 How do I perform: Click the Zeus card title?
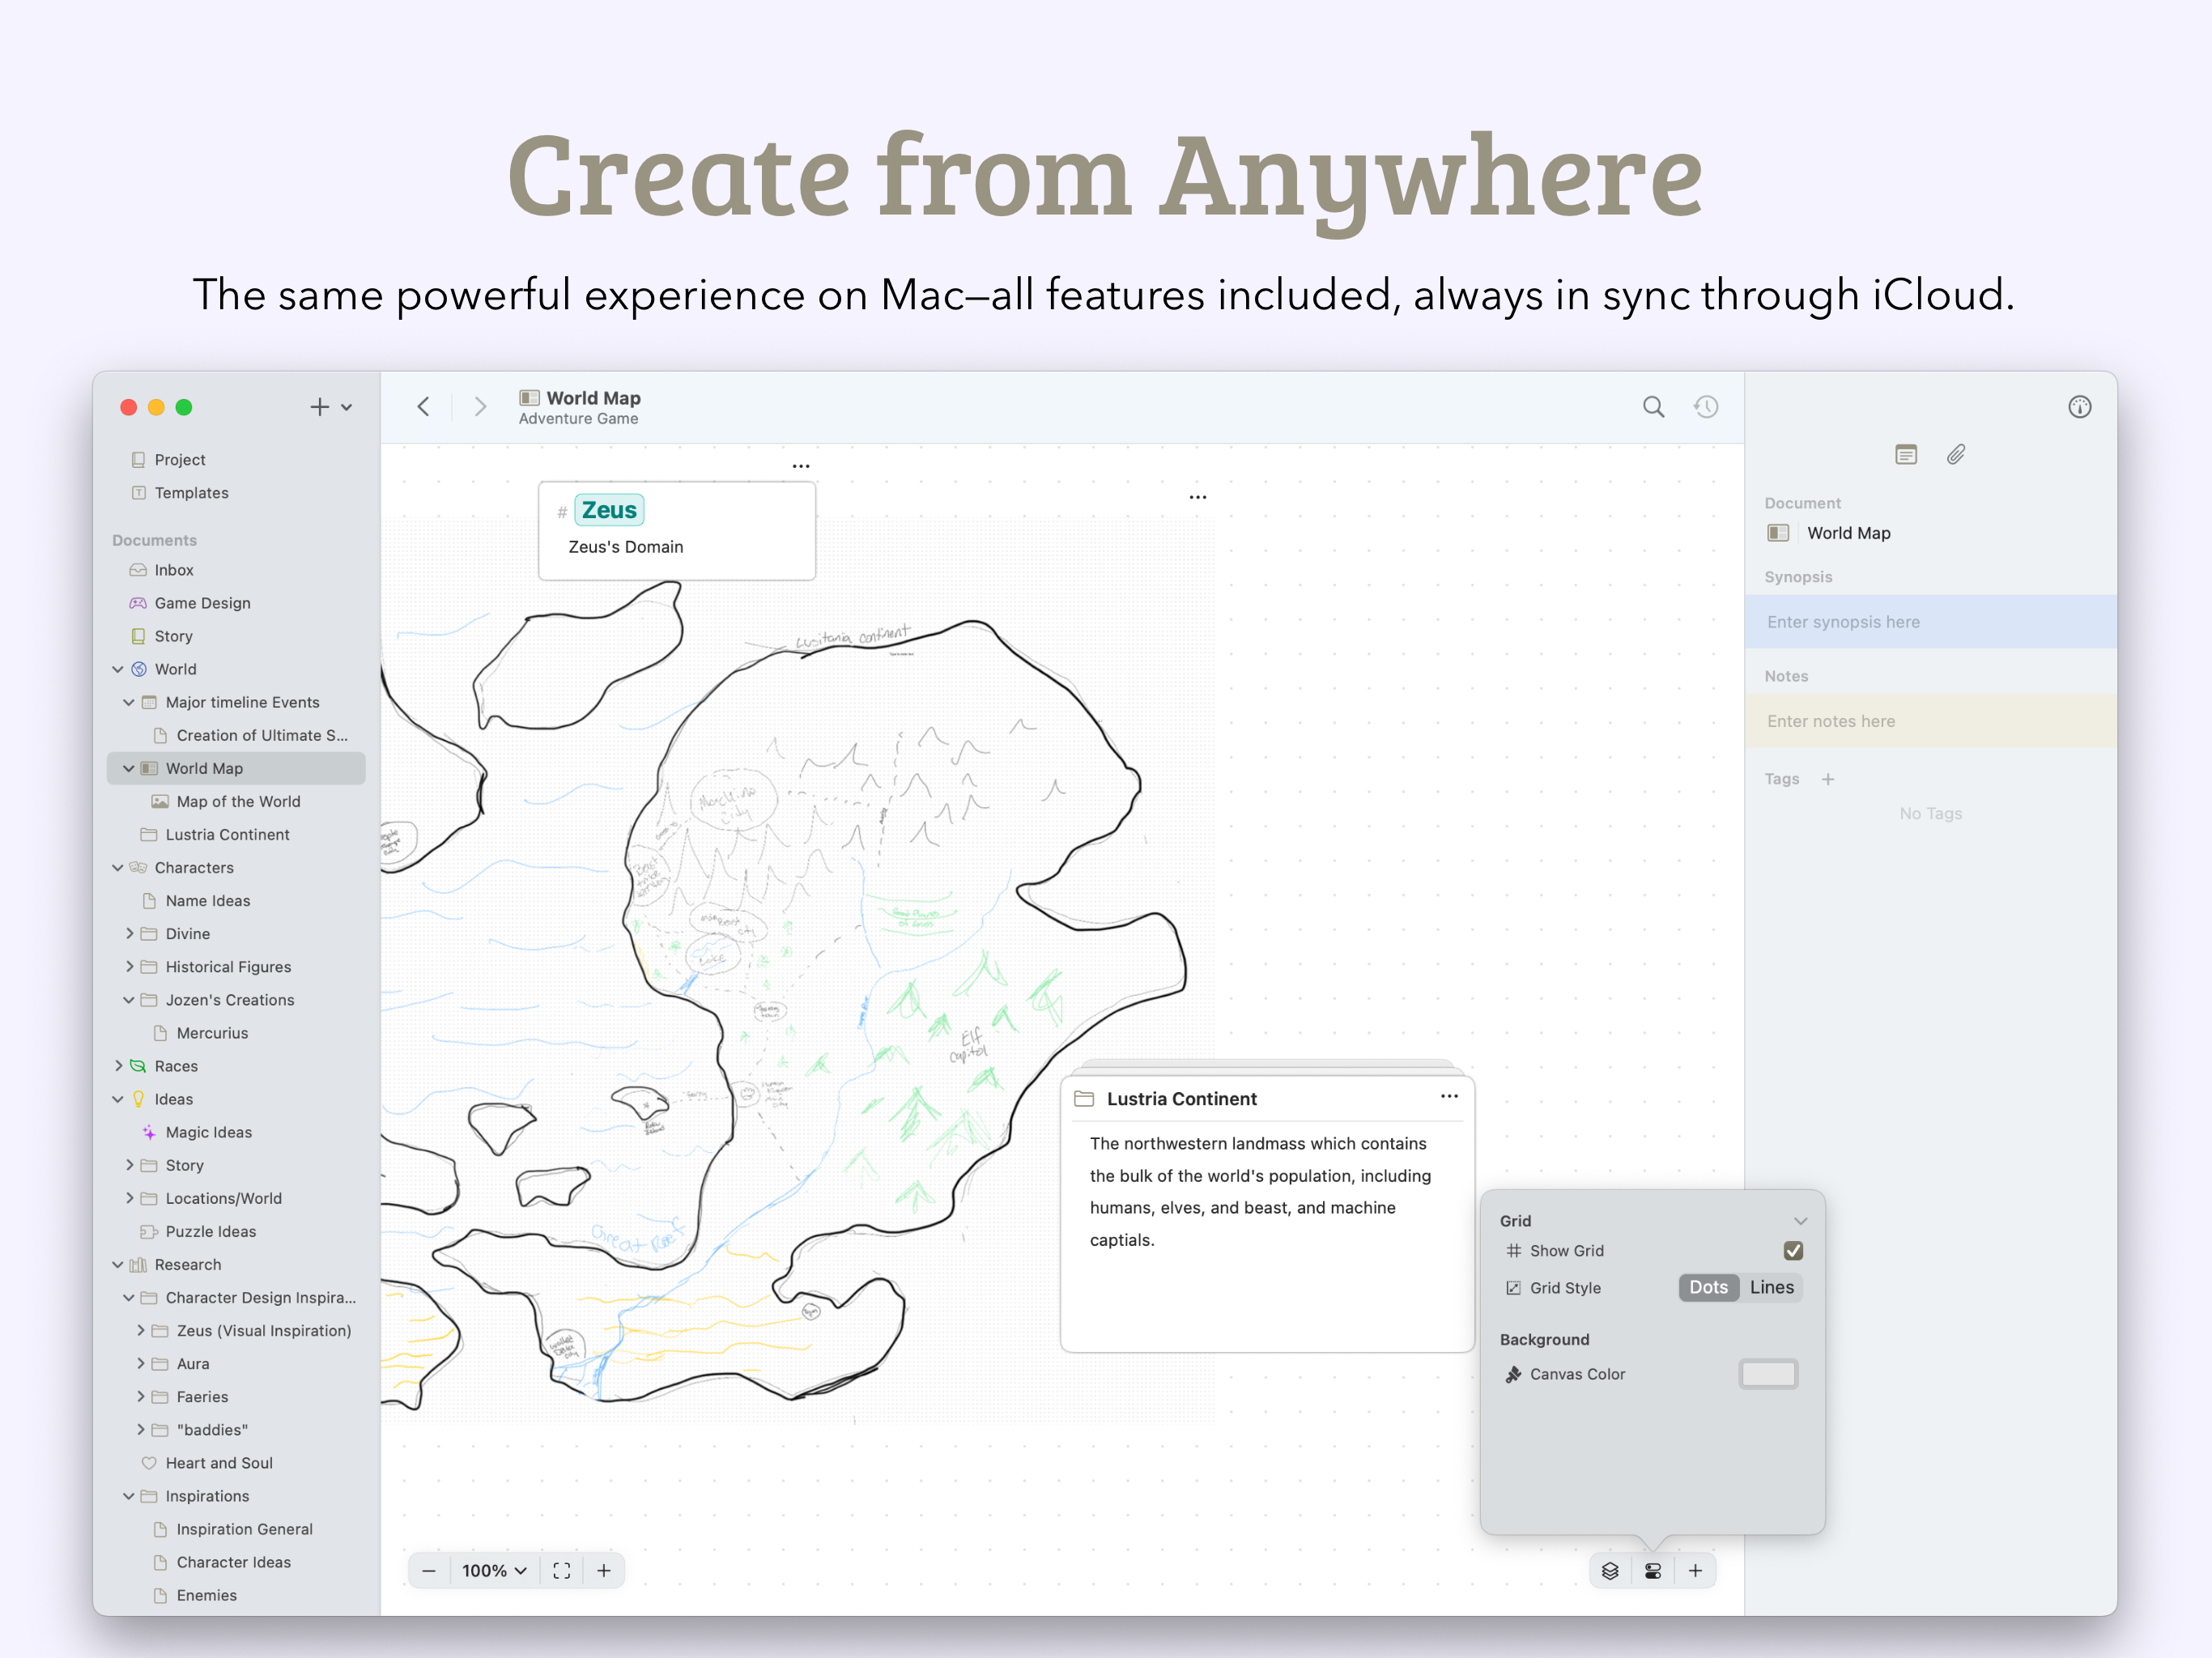click(609, 511)
